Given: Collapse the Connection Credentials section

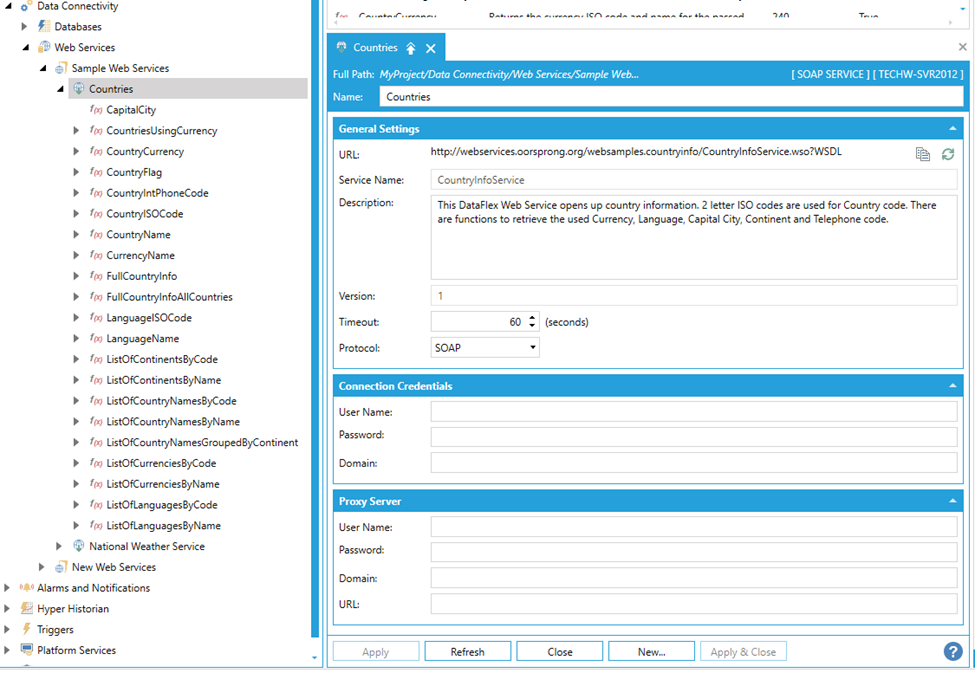Looking at the screenshot, I should click(952, 386).
